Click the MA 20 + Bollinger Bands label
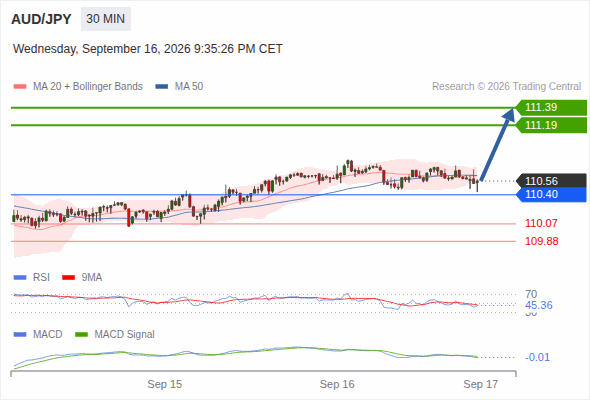590x400 pixels. [x=88, y=87]
